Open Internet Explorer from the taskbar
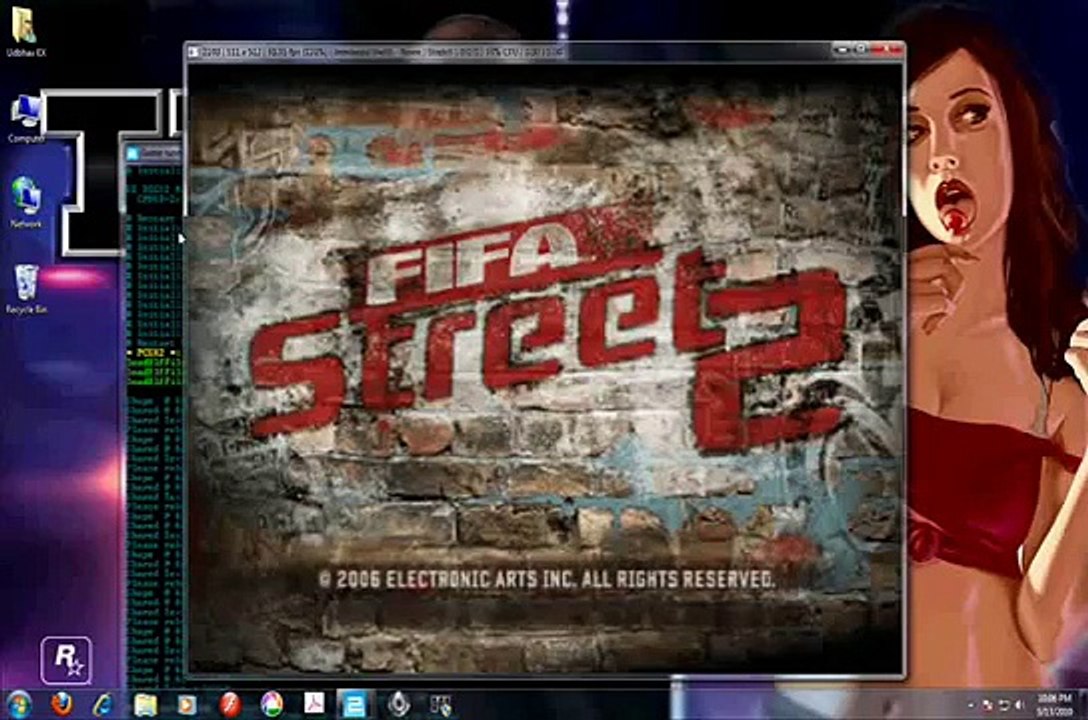Viewport: 1088px width, 720px height. click(103, 705)
